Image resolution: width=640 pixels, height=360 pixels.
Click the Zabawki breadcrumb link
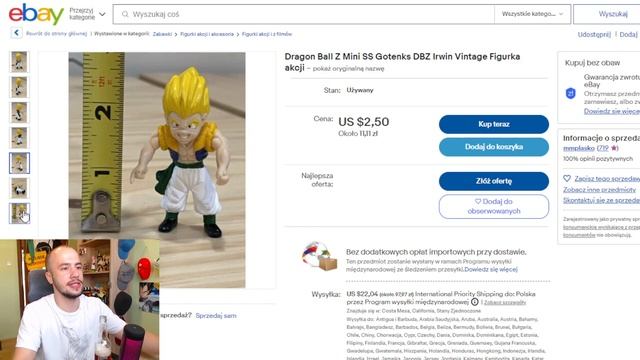click(162, 34)
